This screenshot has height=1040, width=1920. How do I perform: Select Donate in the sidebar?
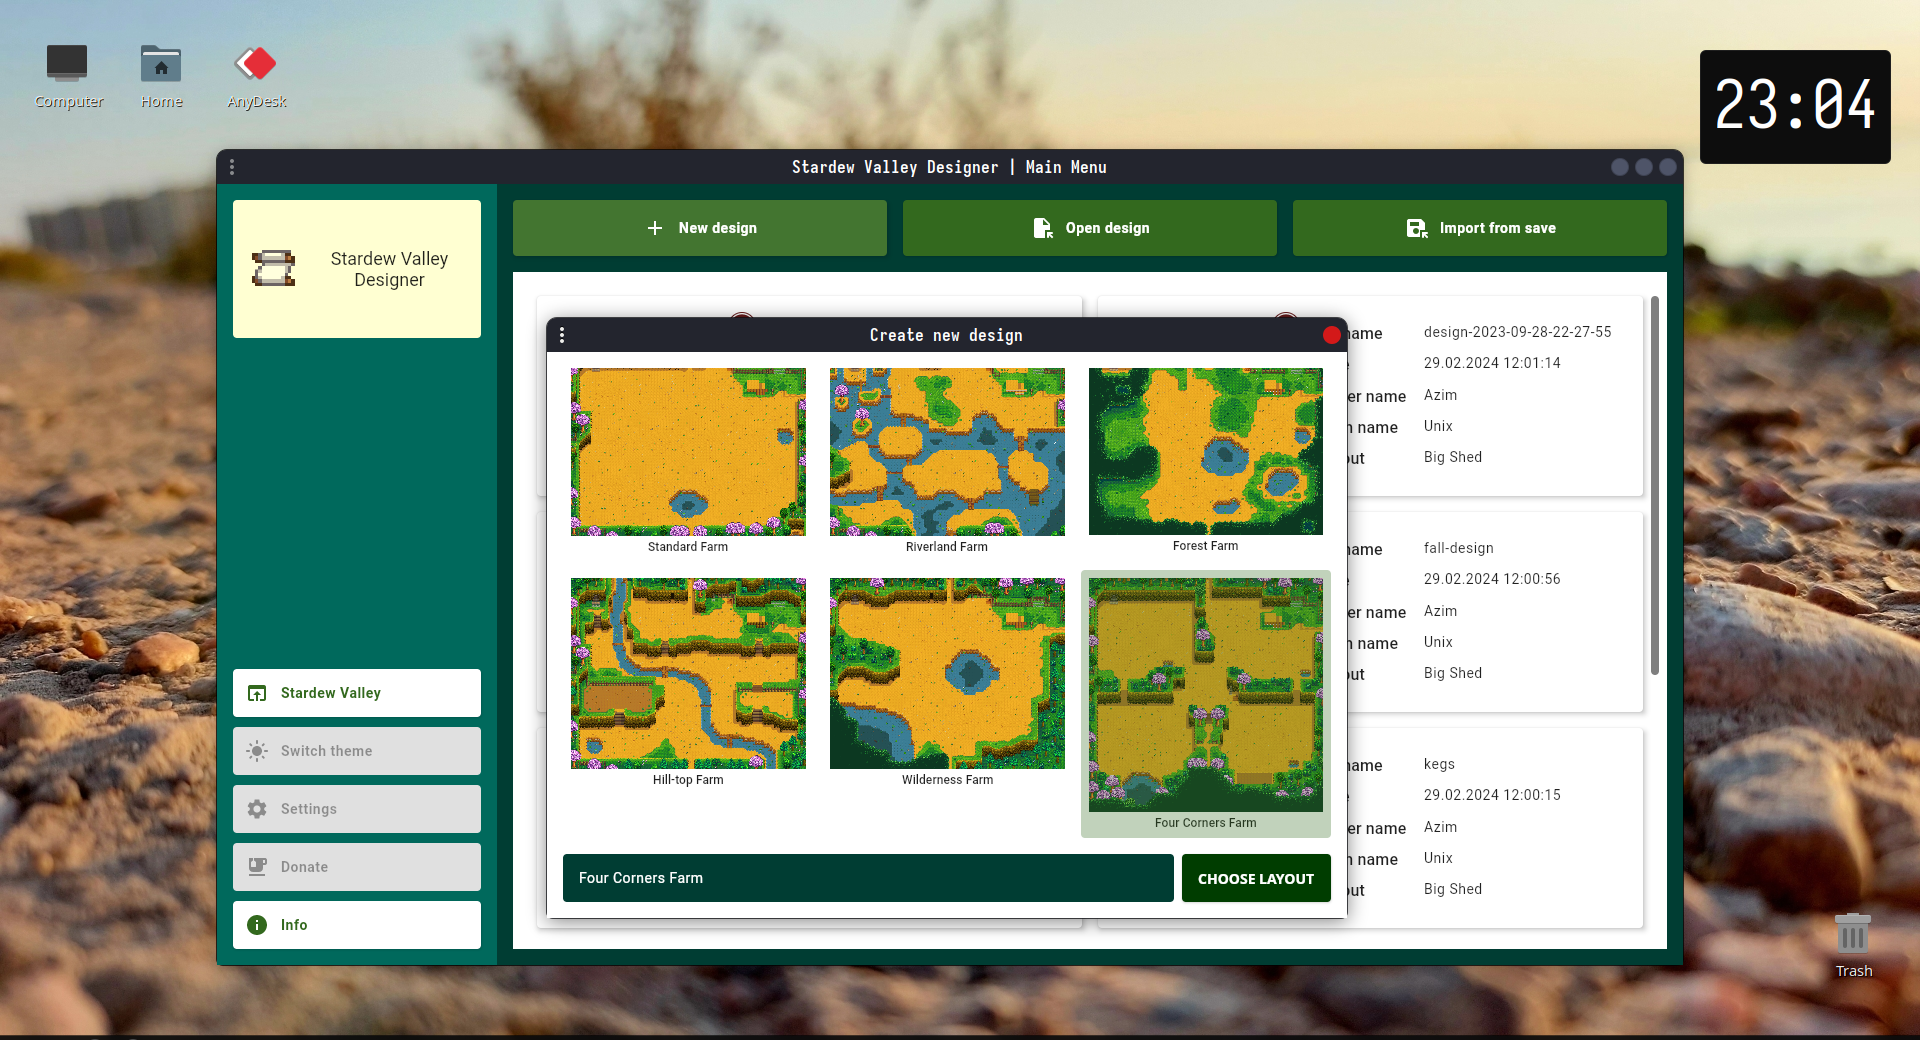pyautogui.click(x=357, y=867)
